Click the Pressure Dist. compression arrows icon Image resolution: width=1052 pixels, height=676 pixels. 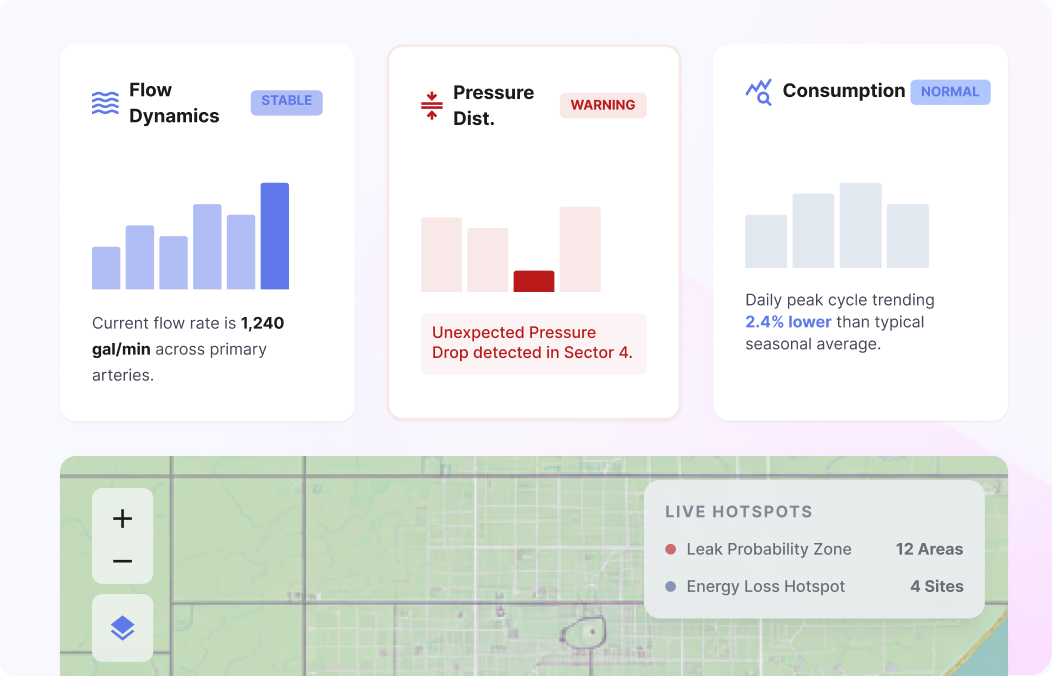pos(430,104)
